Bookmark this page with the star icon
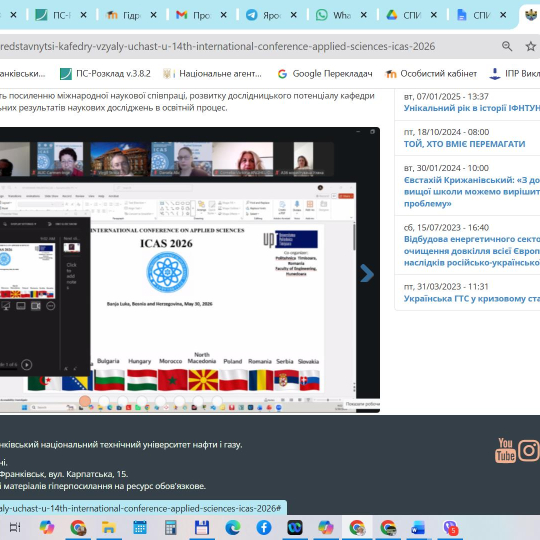 tap(531, 46)
